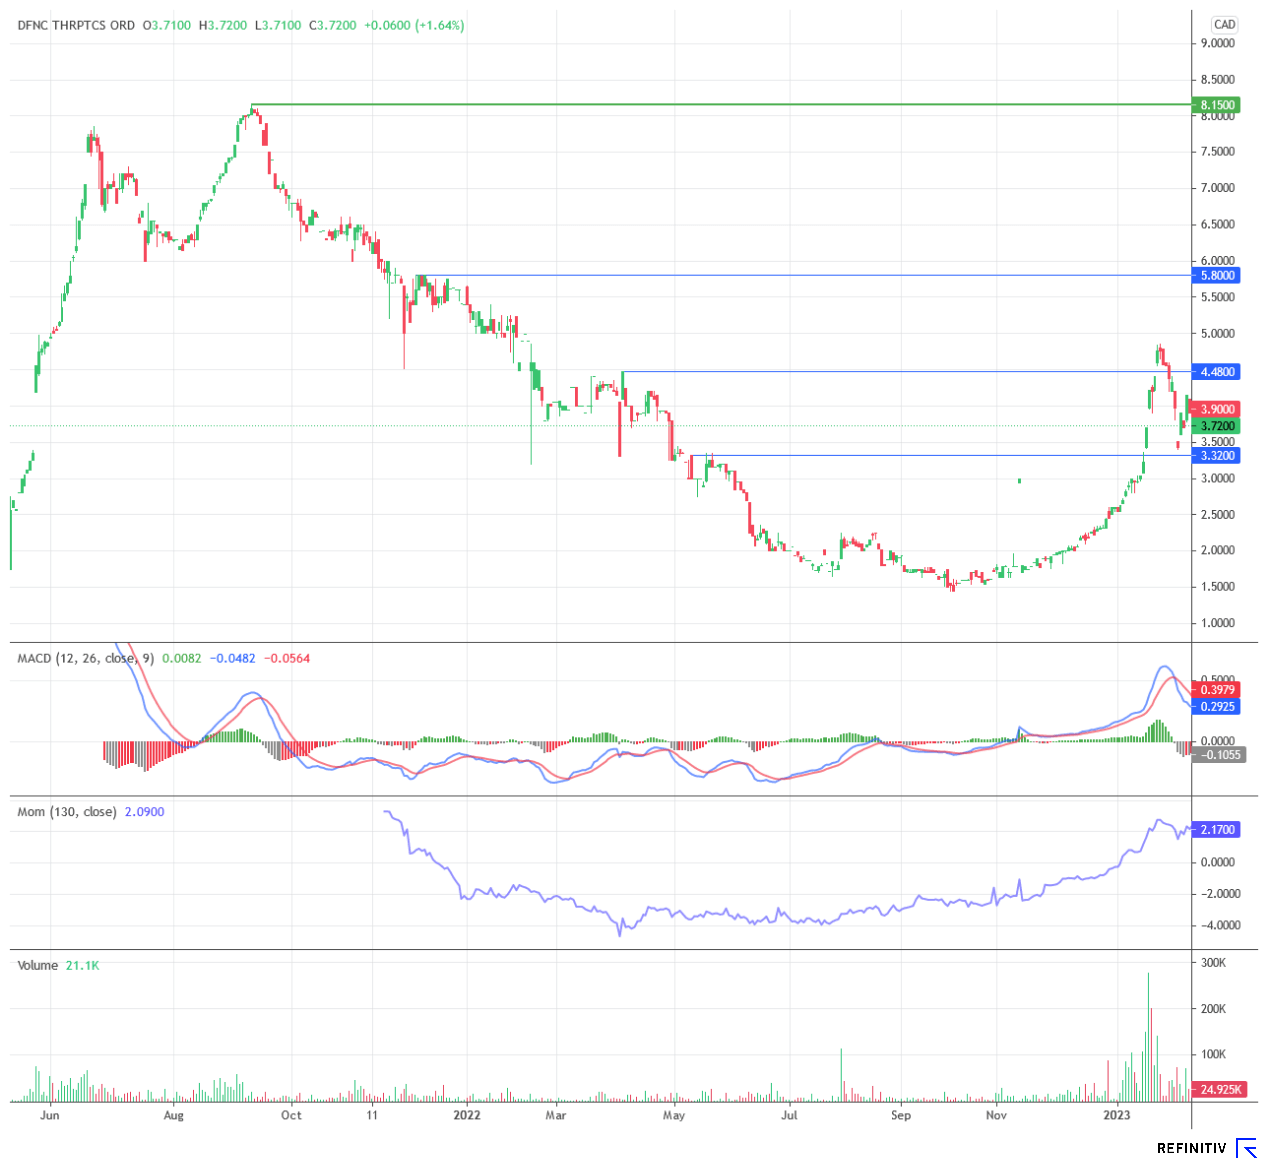
Task: Open the MACD (12, 26, close, 9) indicator legend
Action: pyautogui.click(x=86, y=659)
